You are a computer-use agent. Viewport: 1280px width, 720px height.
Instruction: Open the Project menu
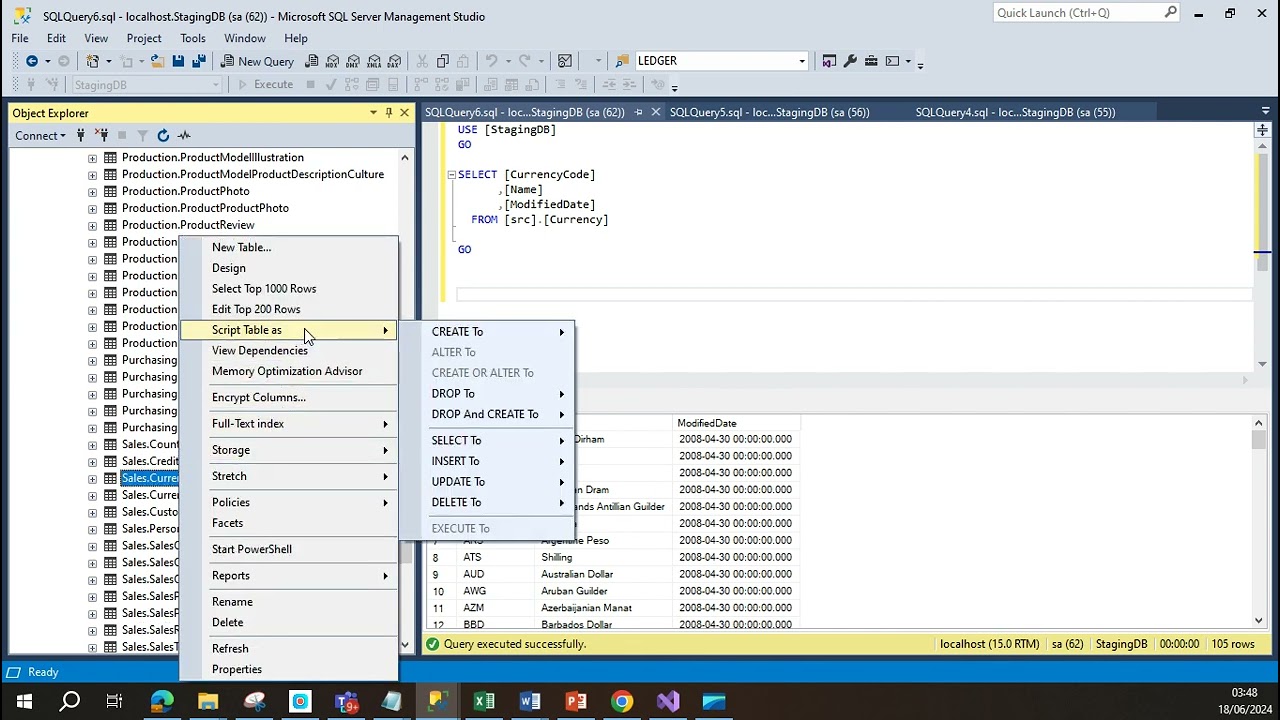(x=144, y=38)
